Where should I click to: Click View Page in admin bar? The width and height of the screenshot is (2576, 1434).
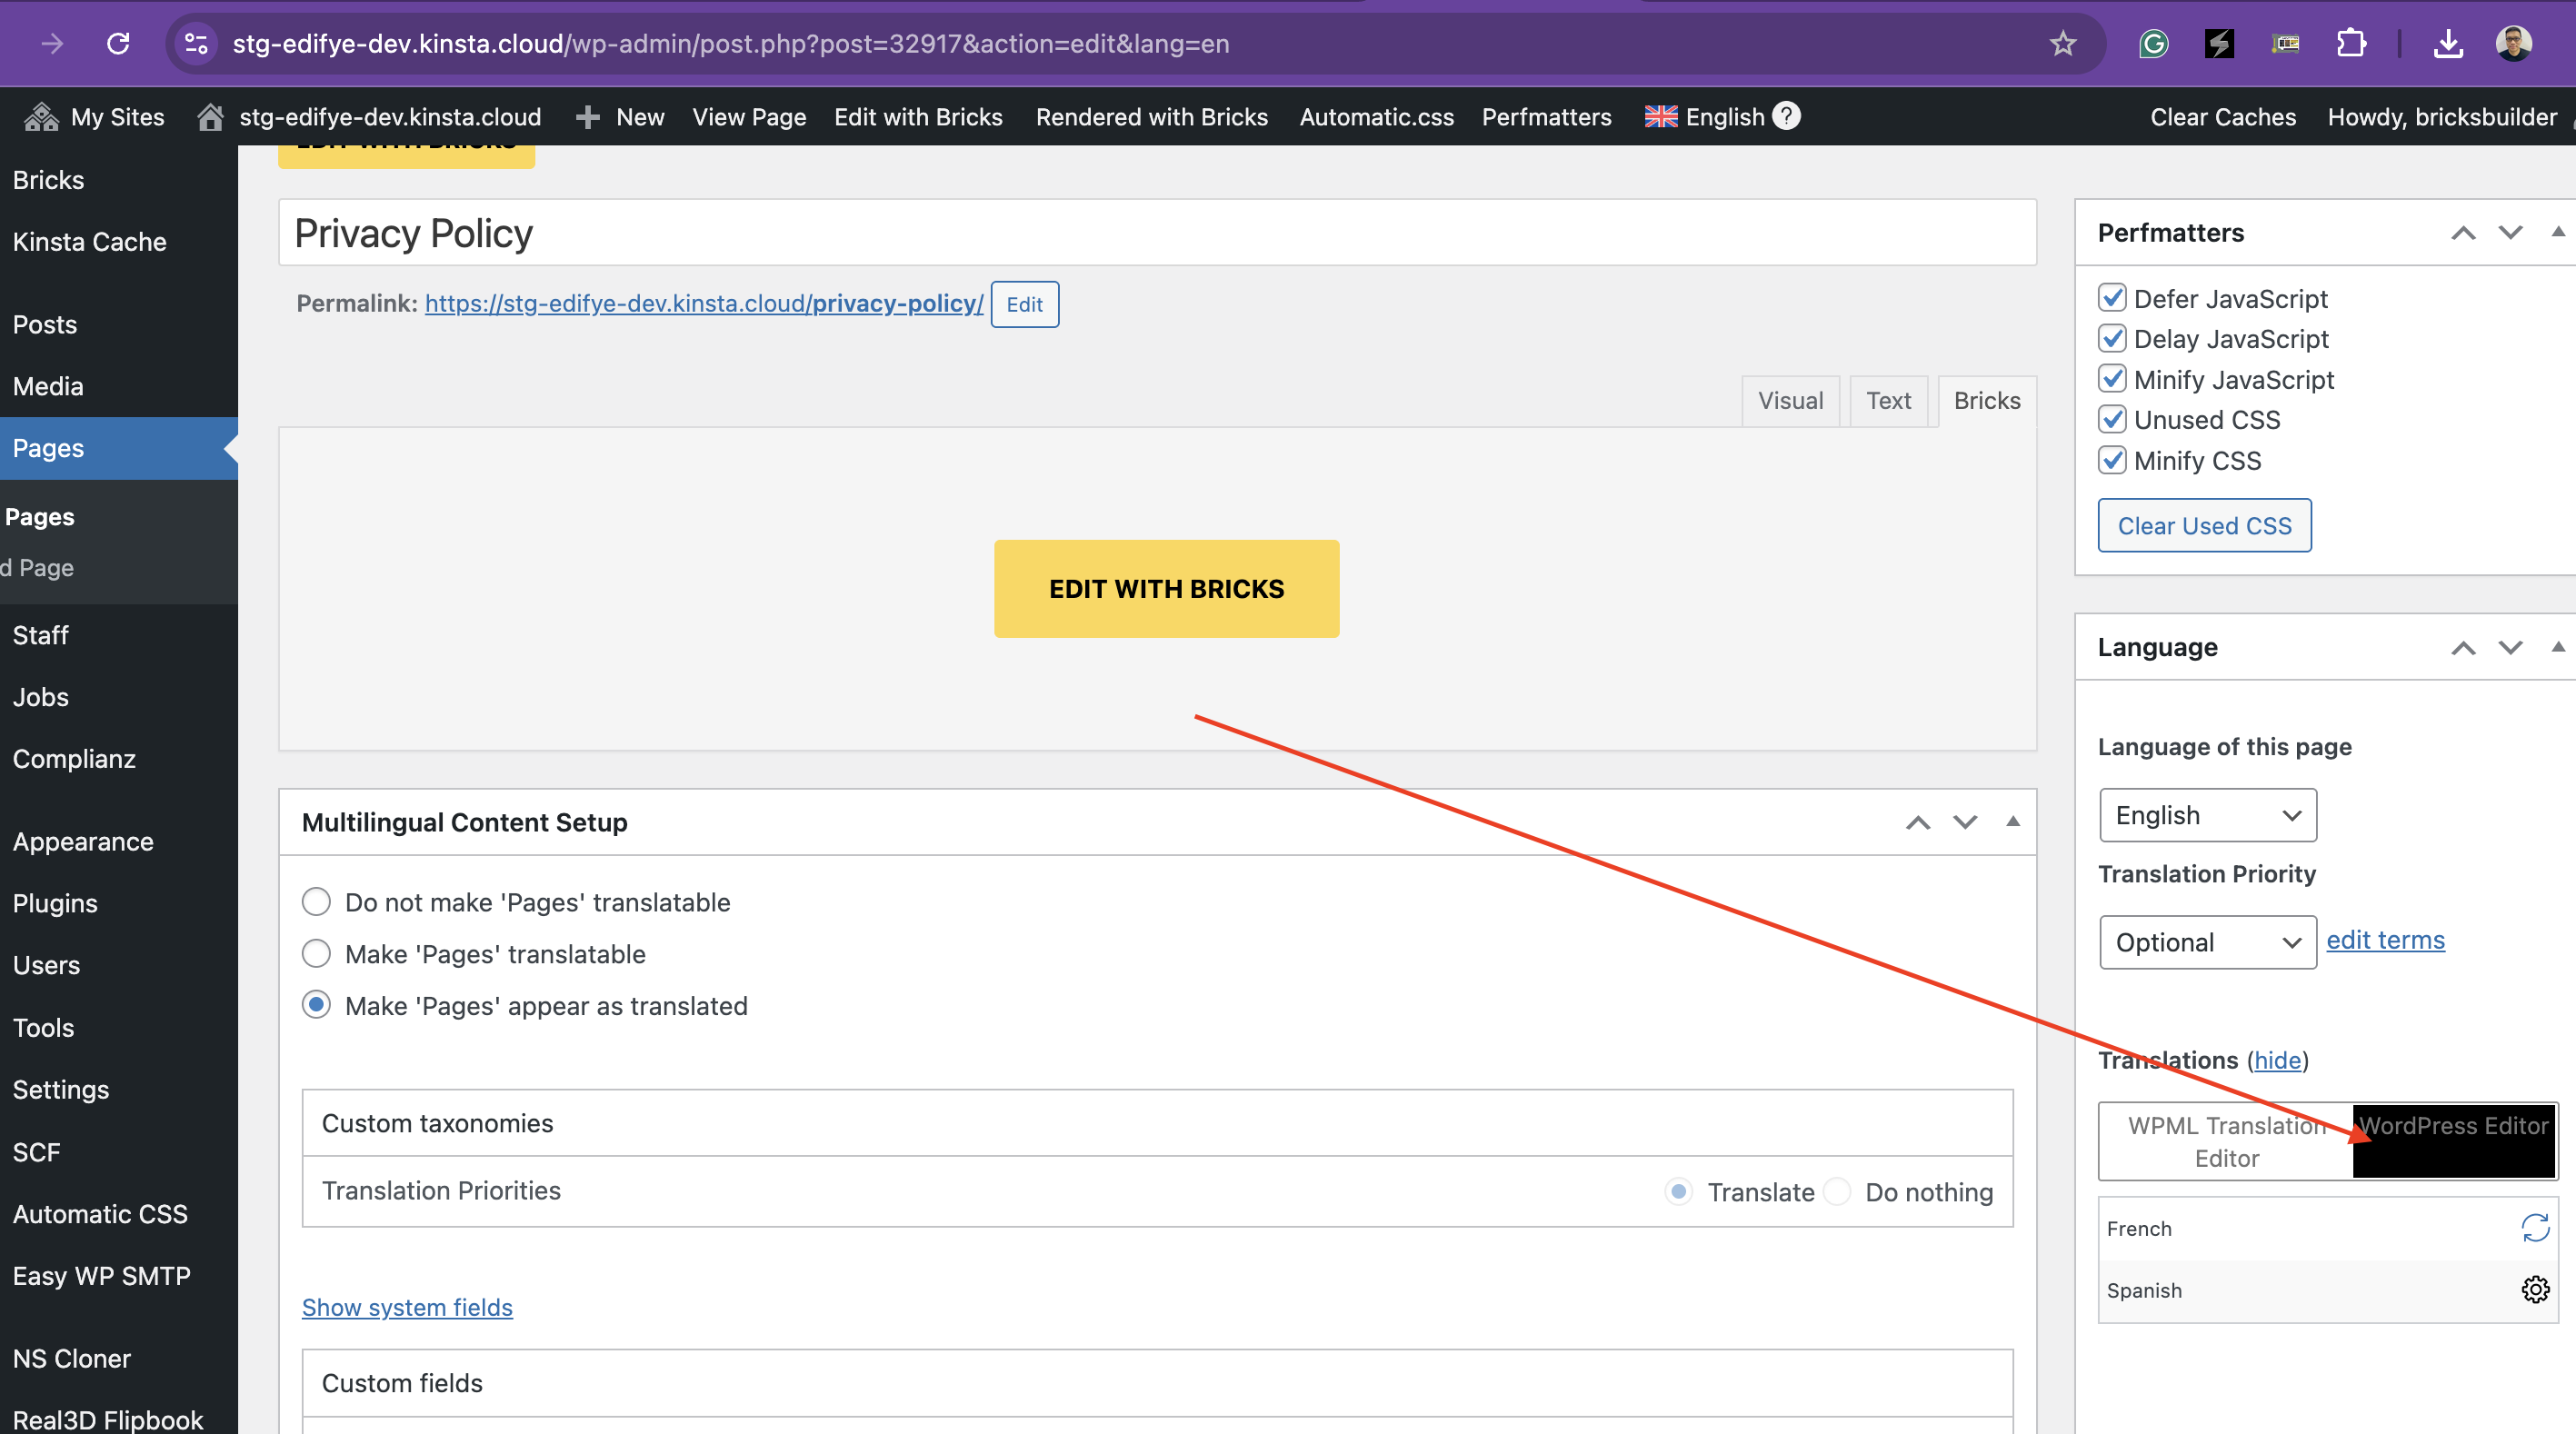749,117
